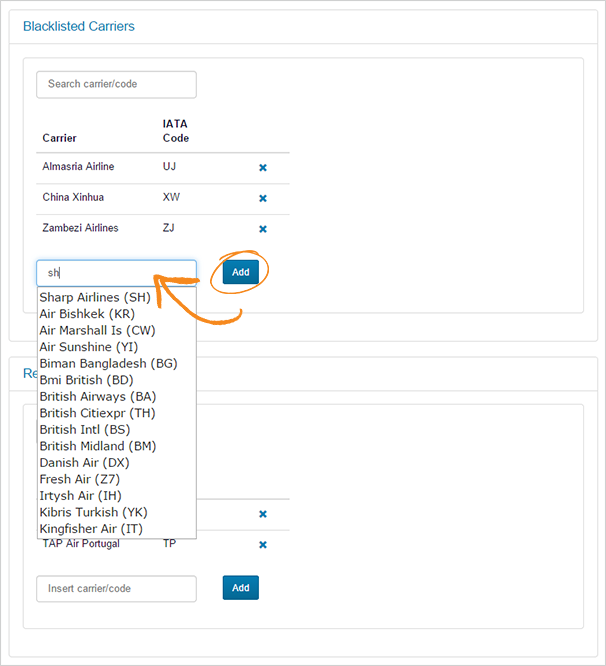Choose Biman Bangladesh (BG) suggestion
This screenshot has height=666, width=606.
click(x=108, y=364)
